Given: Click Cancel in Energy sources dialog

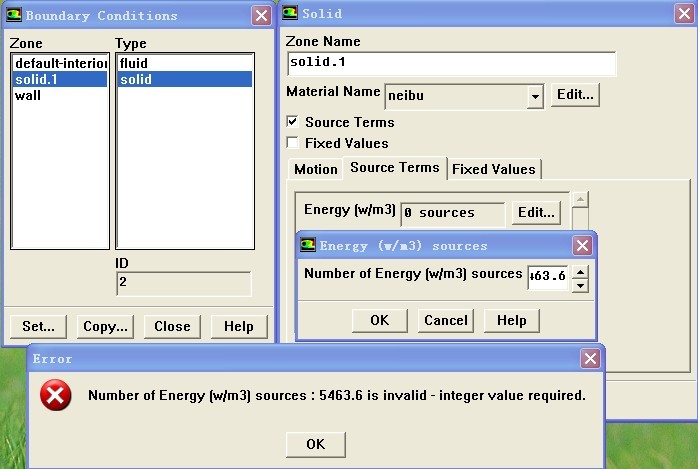Looking at the screenshot, I should point(446,320).
